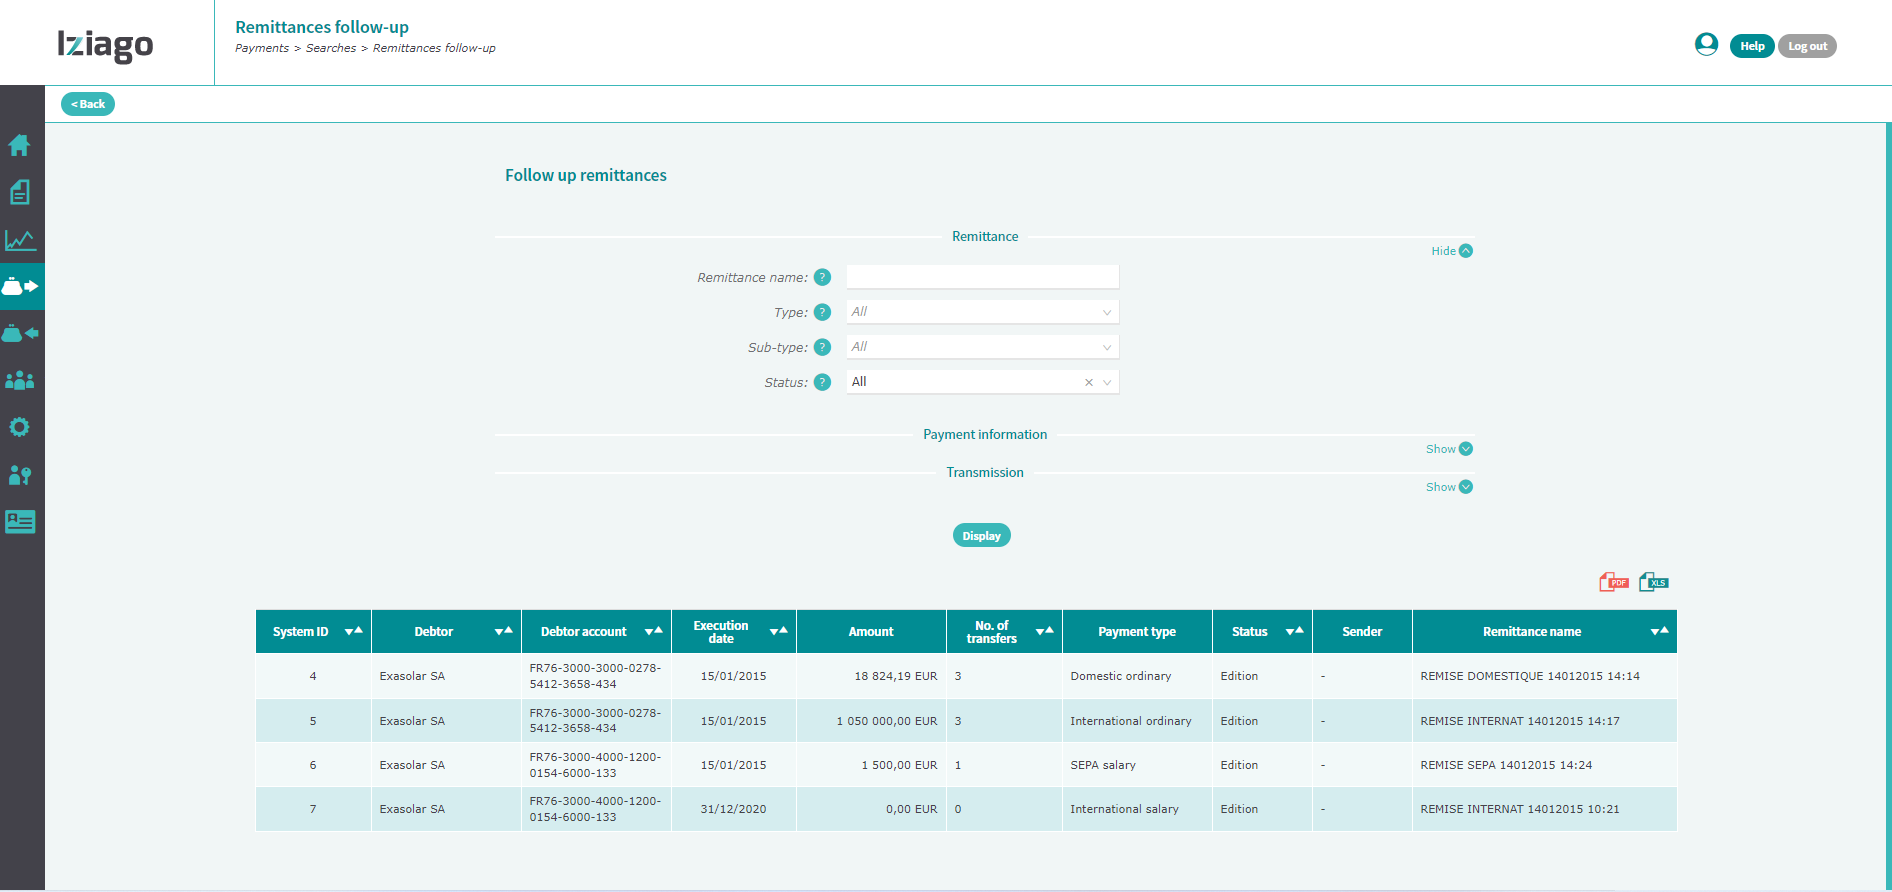Sort by System ID column arrows
The image size is (1892, 892).
(354, 631)
